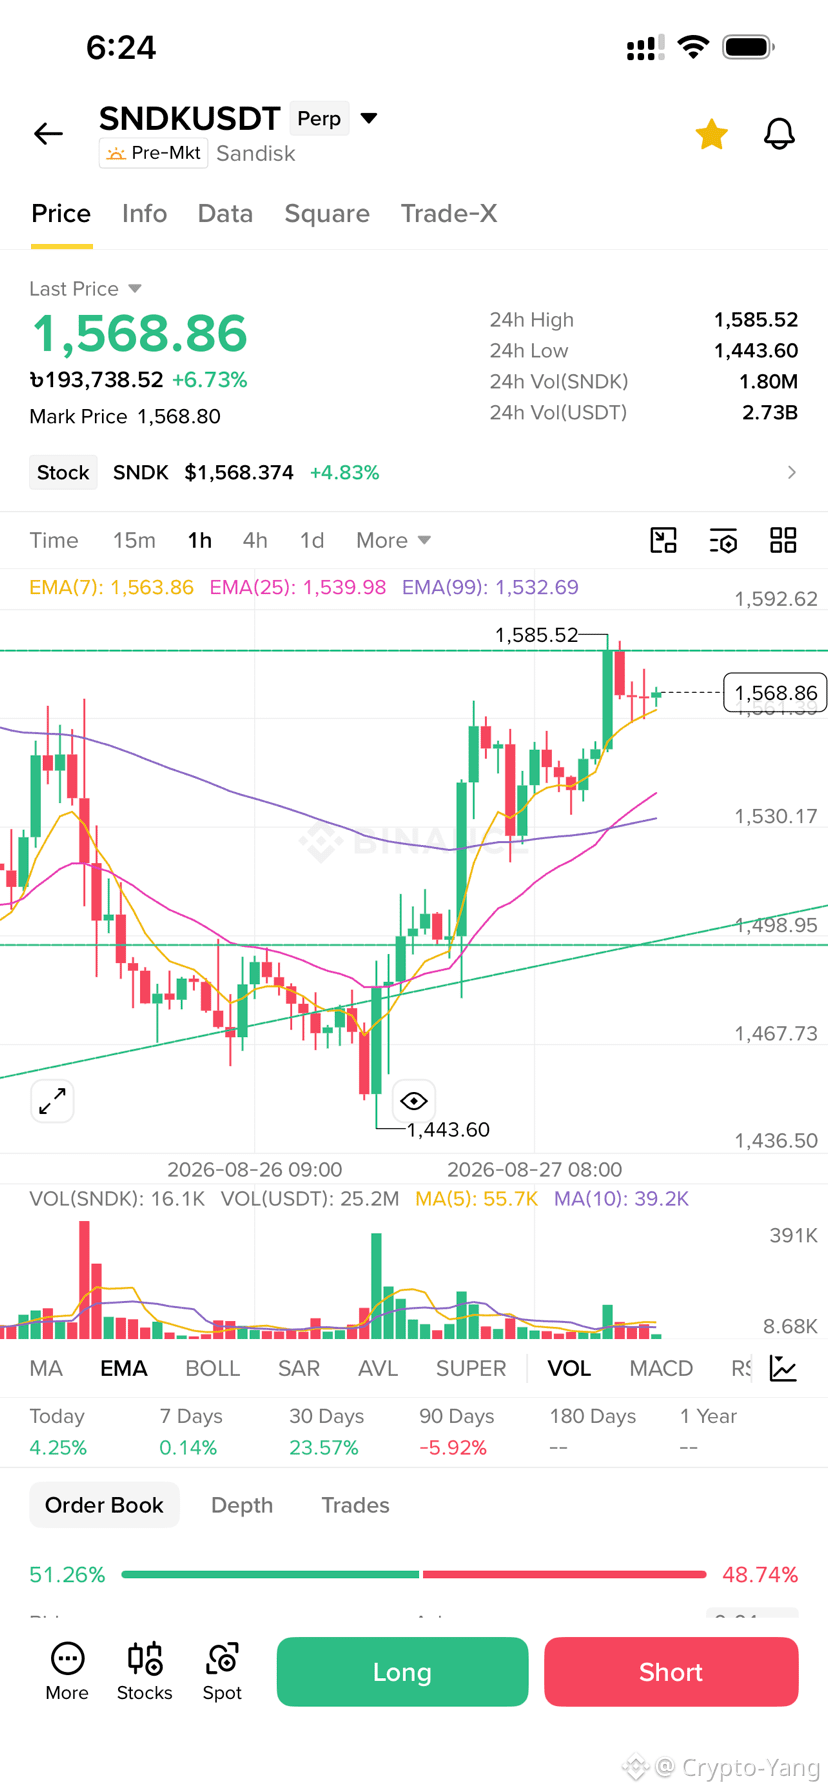Toggle the EMA indicator

click(x=124, y=1368)
